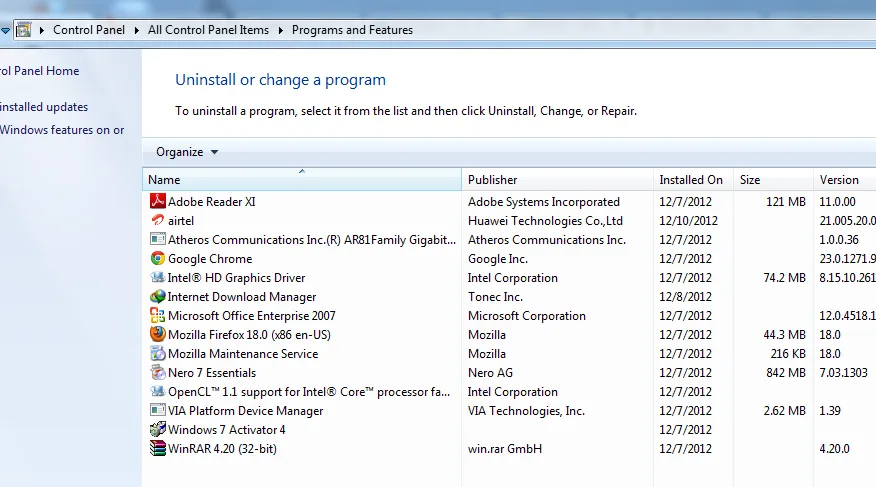Viewport: 876px width, 487px height.
Task: Click publisher Huawei Technologies Co.,Ltd
Action: click(x=545, y=221)
